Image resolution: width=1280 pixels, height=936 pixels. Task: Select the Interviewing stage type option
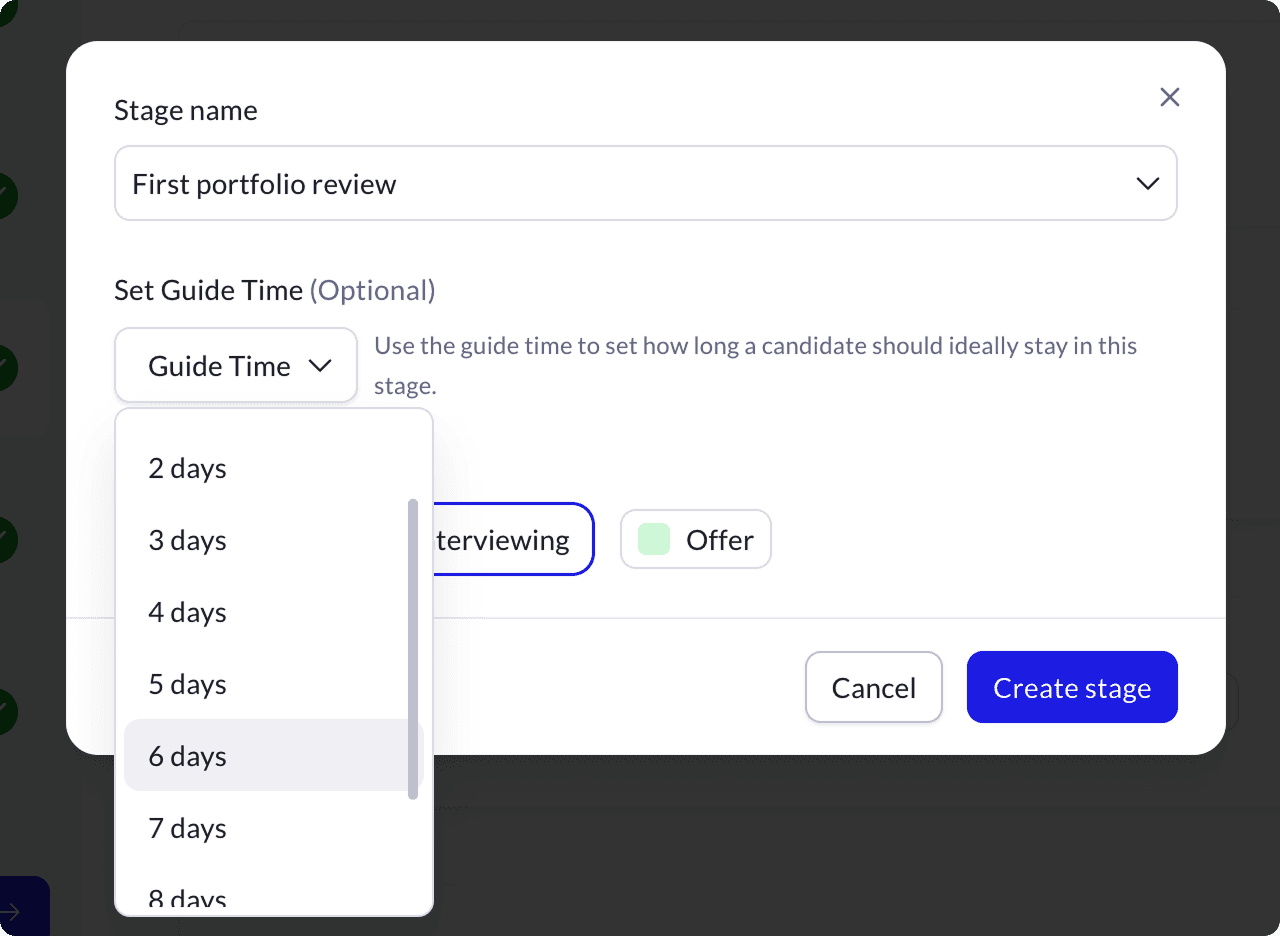(513, 540)
